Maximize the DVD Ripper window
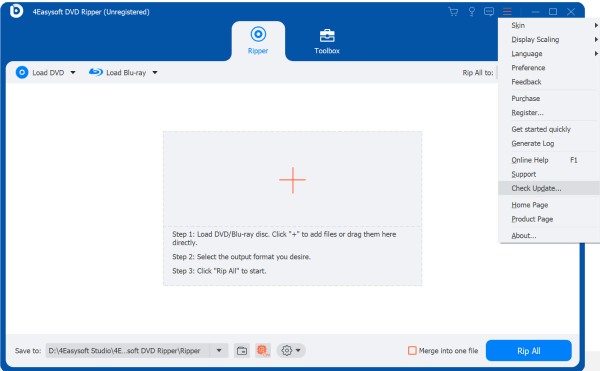This screenshot has height=371, width=600. pyautogui.click(x=553, y=12)
